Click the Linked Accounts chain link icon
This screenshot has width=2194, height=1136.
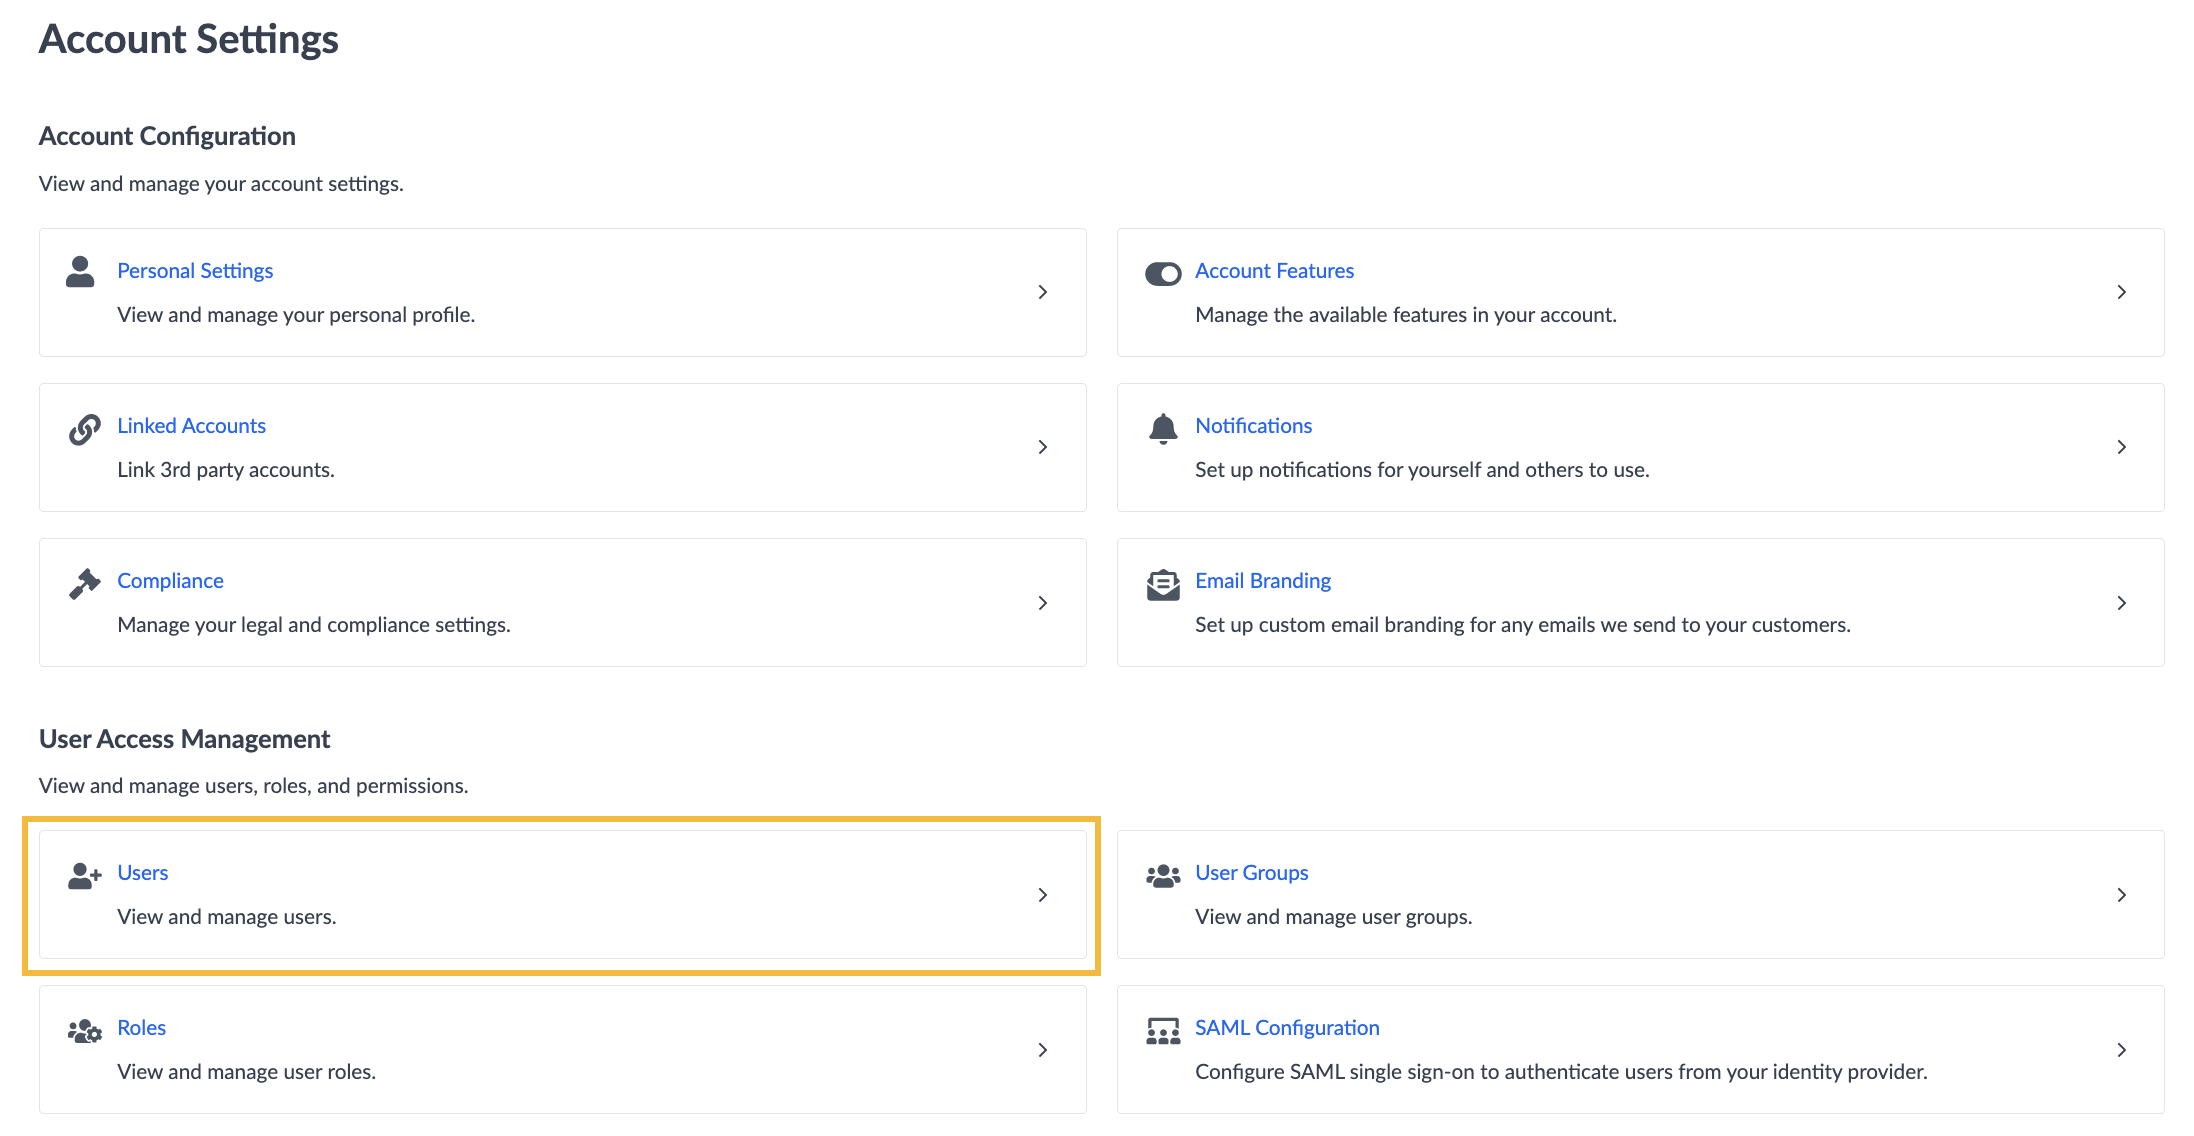[x=84, y=429]
